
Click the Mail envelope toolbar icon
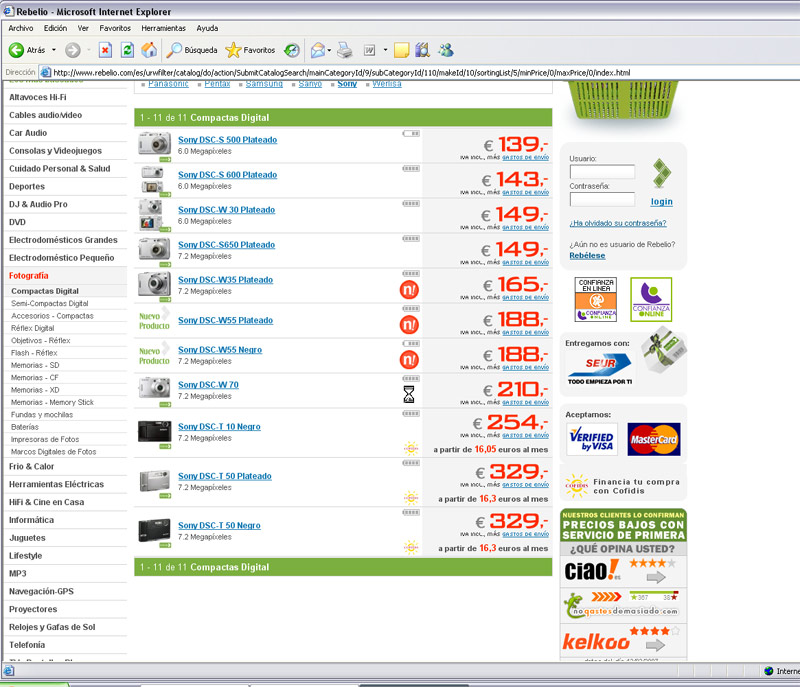(317, 50)
